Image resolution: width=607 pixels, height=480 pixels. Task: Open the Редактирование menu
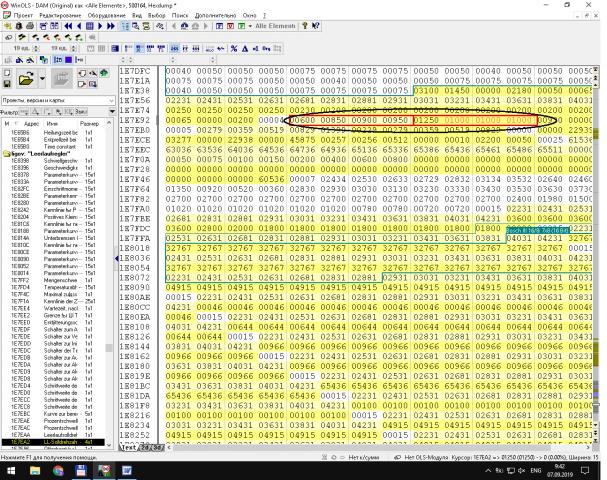coord(60,15)
